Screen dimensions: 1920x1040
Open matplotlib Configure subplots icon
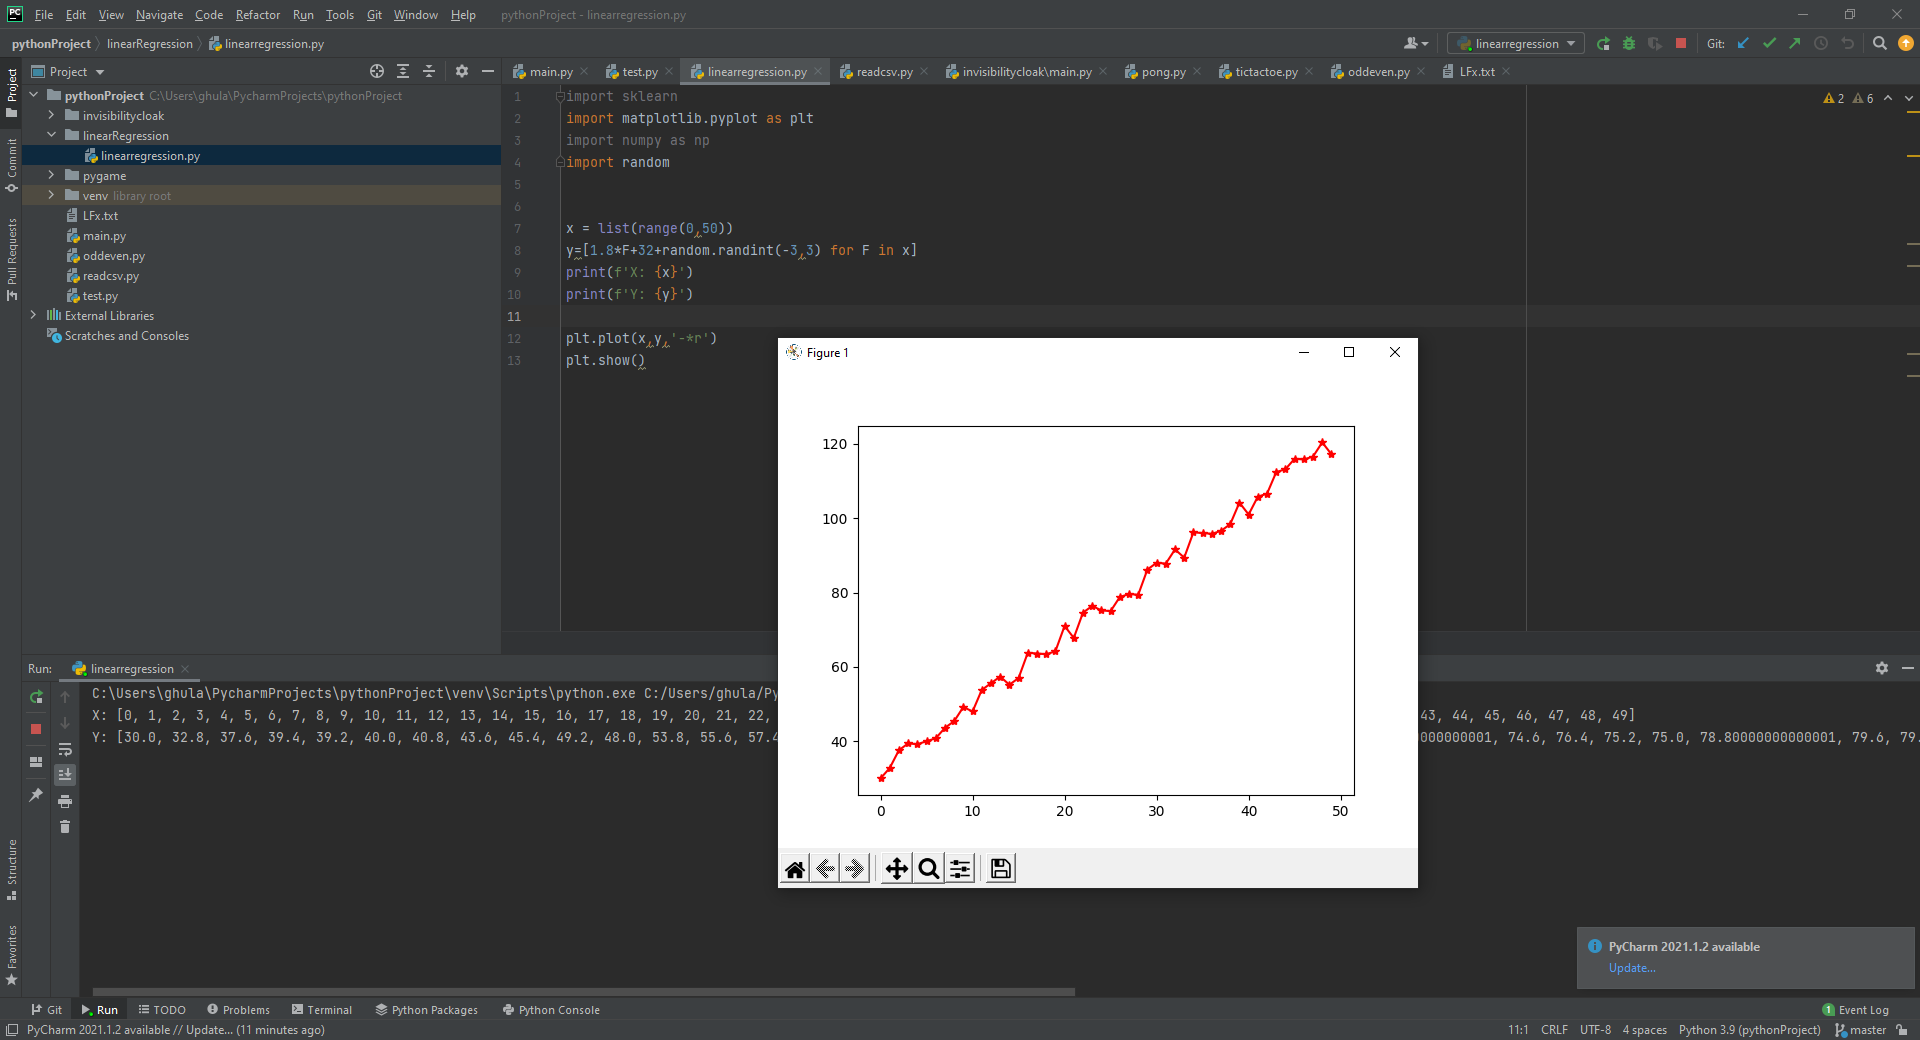[x=960, y=869]
